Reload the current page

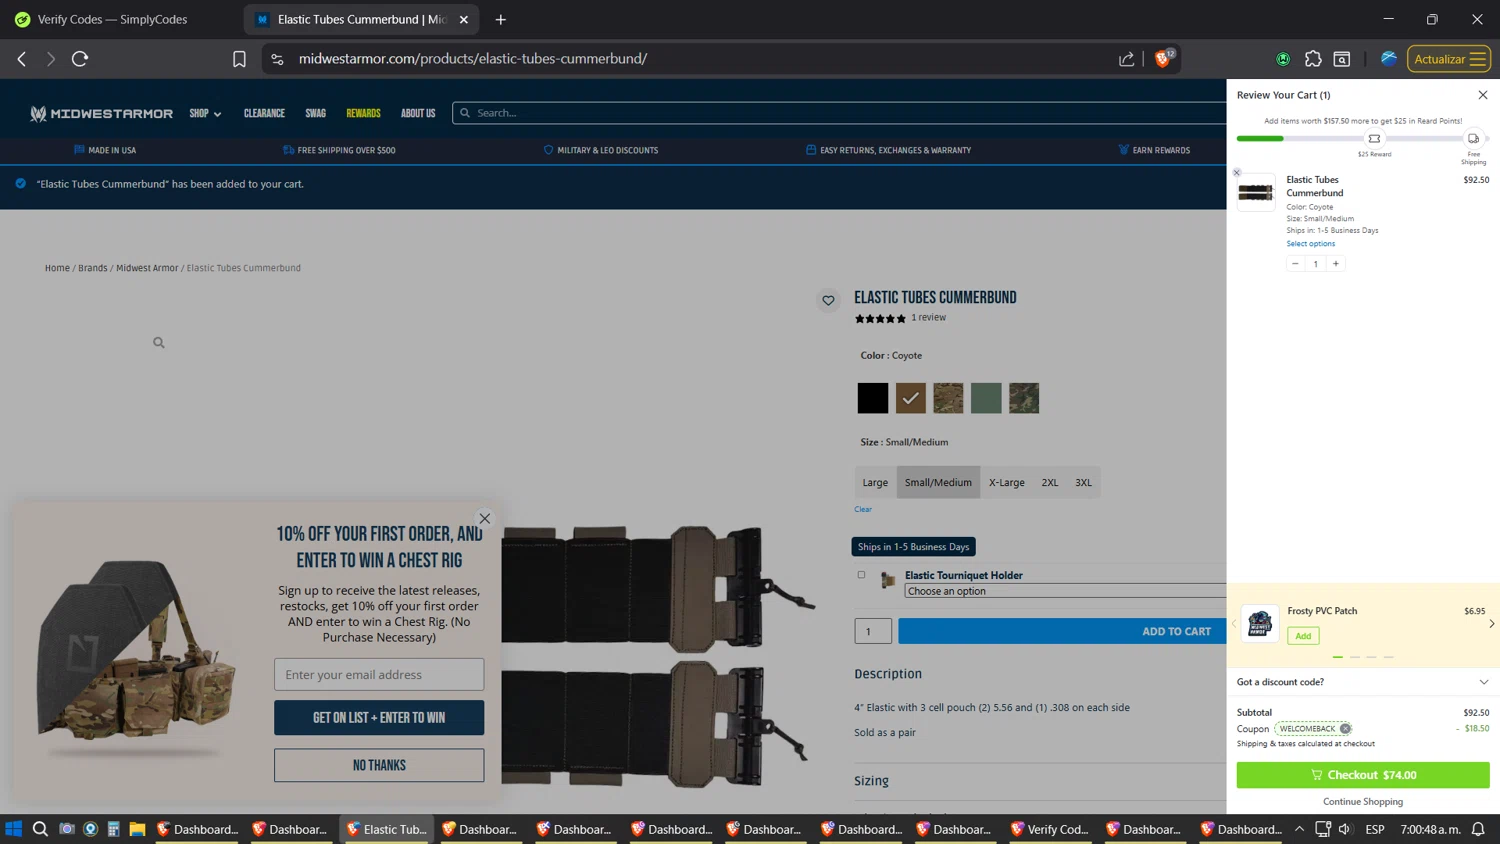[80, 59]
